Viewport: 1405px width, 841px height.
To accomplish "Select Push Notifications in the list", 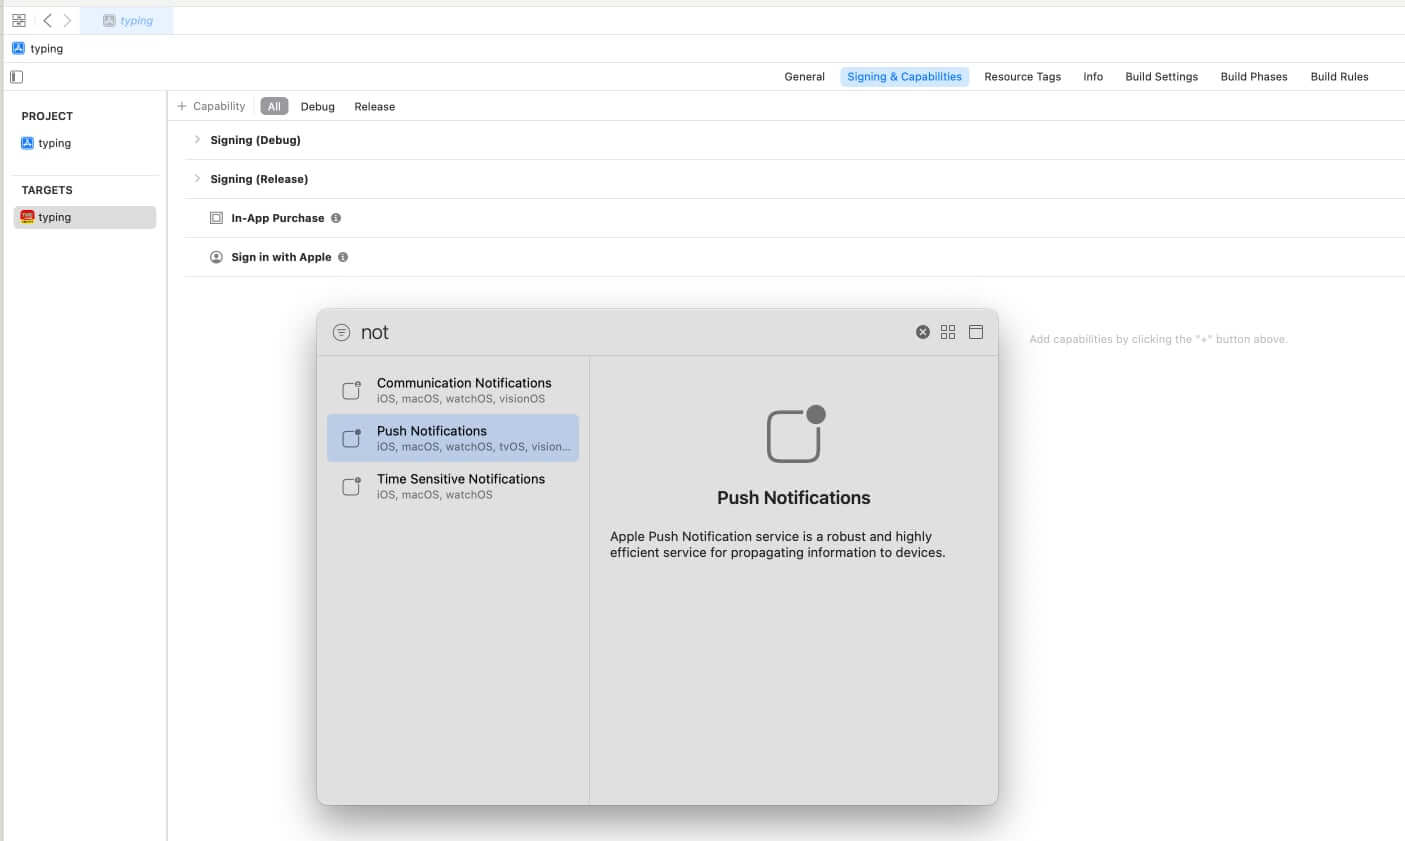I will click(x=453, y=438).
